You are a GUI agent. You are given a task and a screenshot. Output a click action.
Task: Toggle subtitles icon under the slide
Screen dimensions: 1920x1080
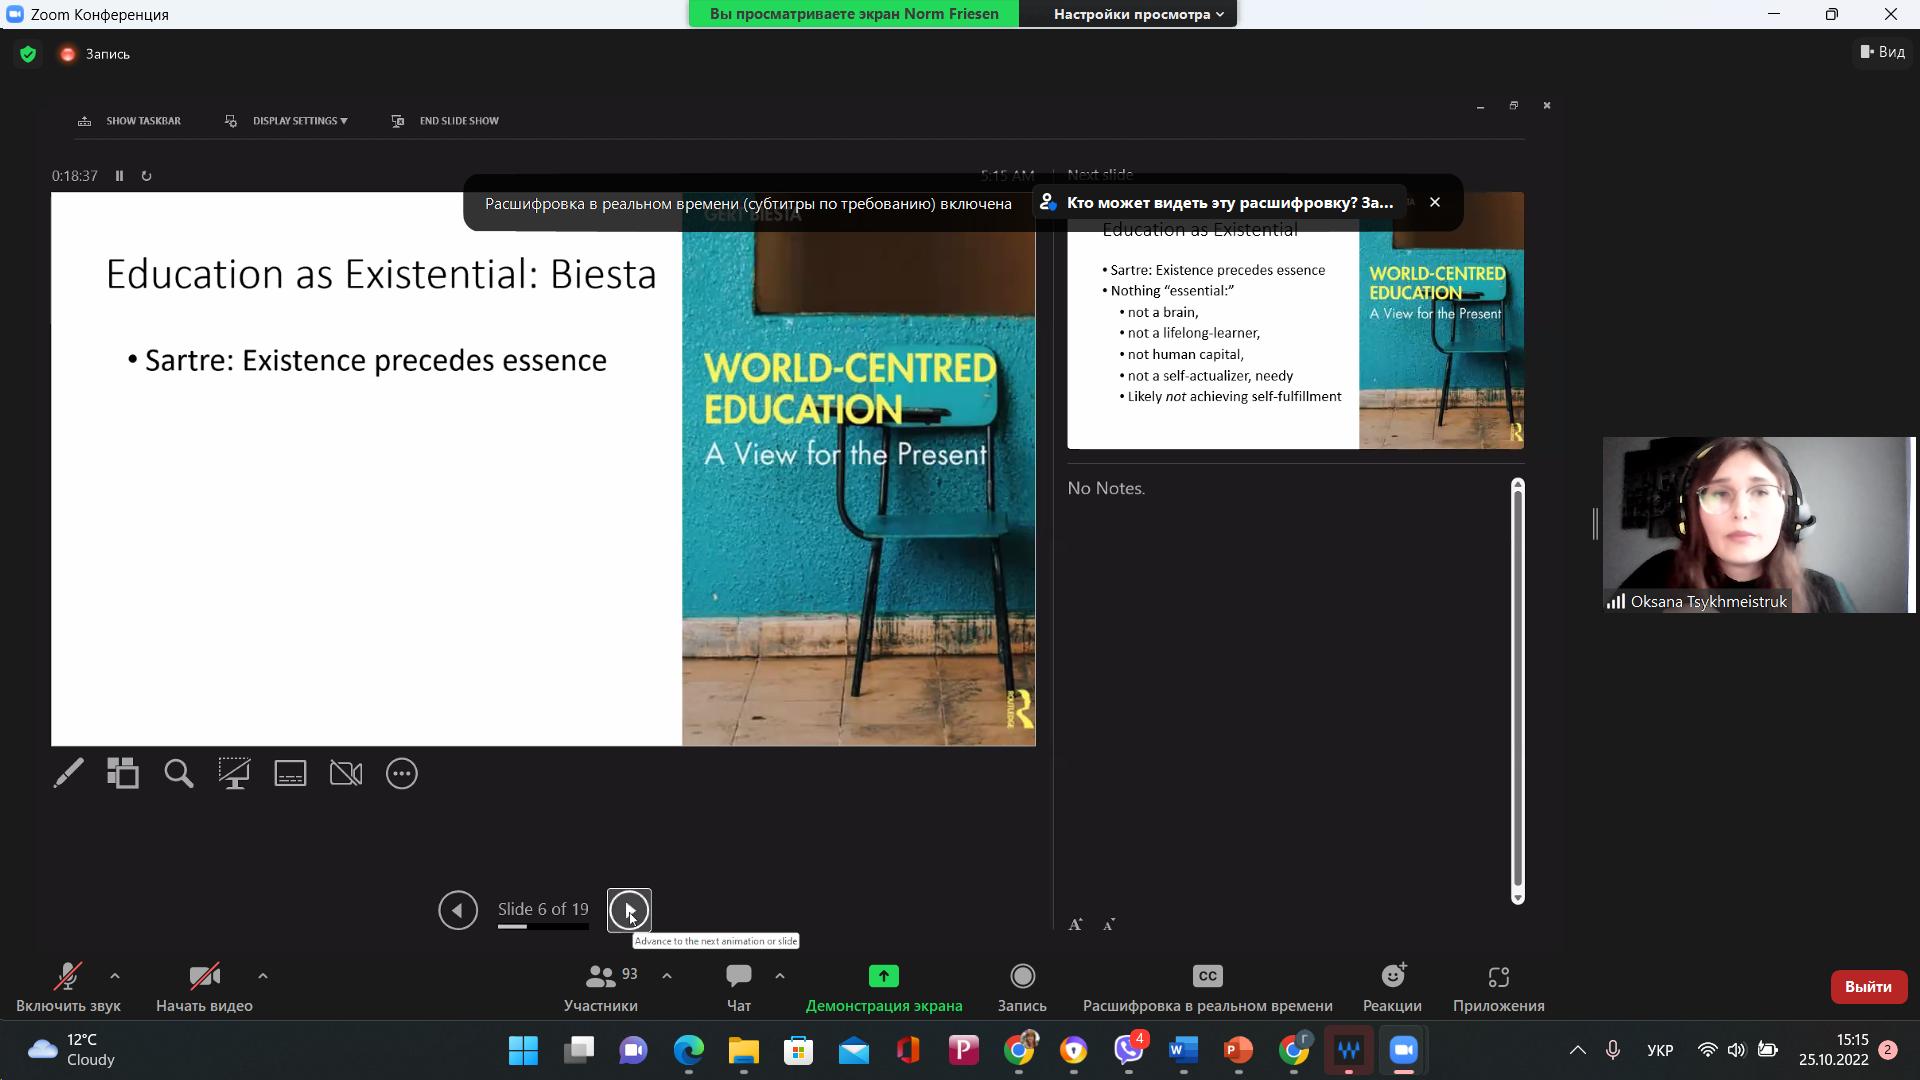(x=290, y=773)
